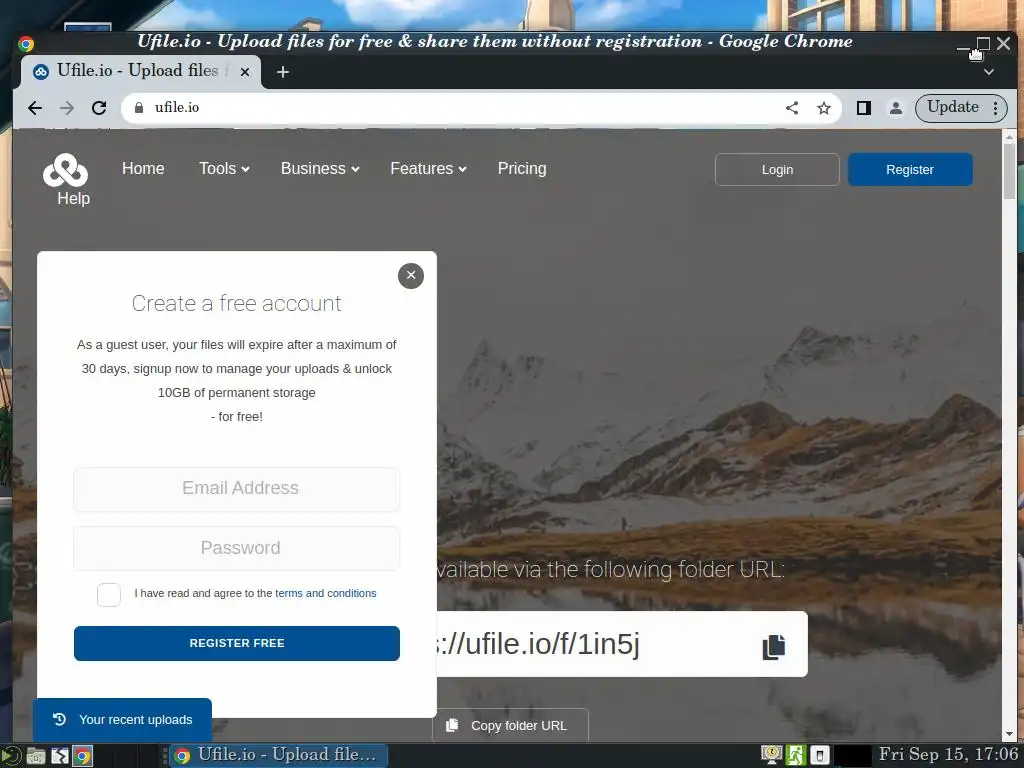Click the Copy folder URL button
Screen dimensions: 1024x768
click(510, 726)
